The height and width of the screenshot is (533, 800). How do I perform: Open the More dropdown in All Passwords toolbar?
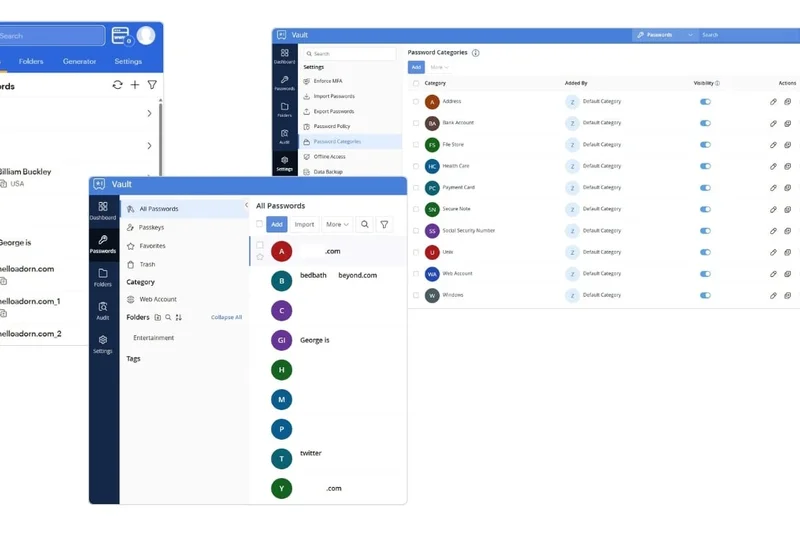[337, 224]
